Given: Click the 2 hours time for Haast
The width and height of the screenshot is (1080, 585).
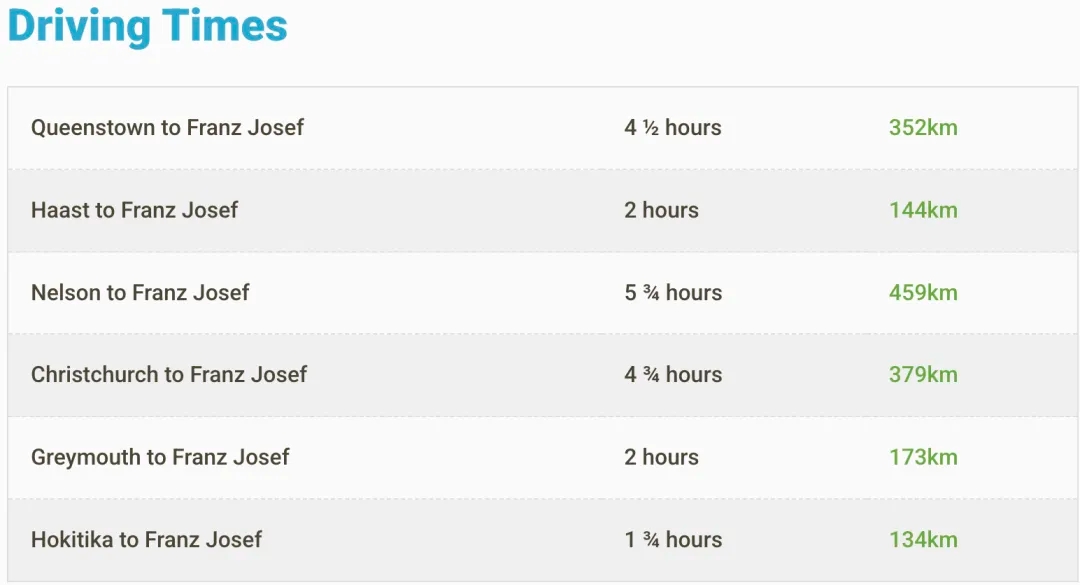Looking at the screenshot, I should 661,209.
